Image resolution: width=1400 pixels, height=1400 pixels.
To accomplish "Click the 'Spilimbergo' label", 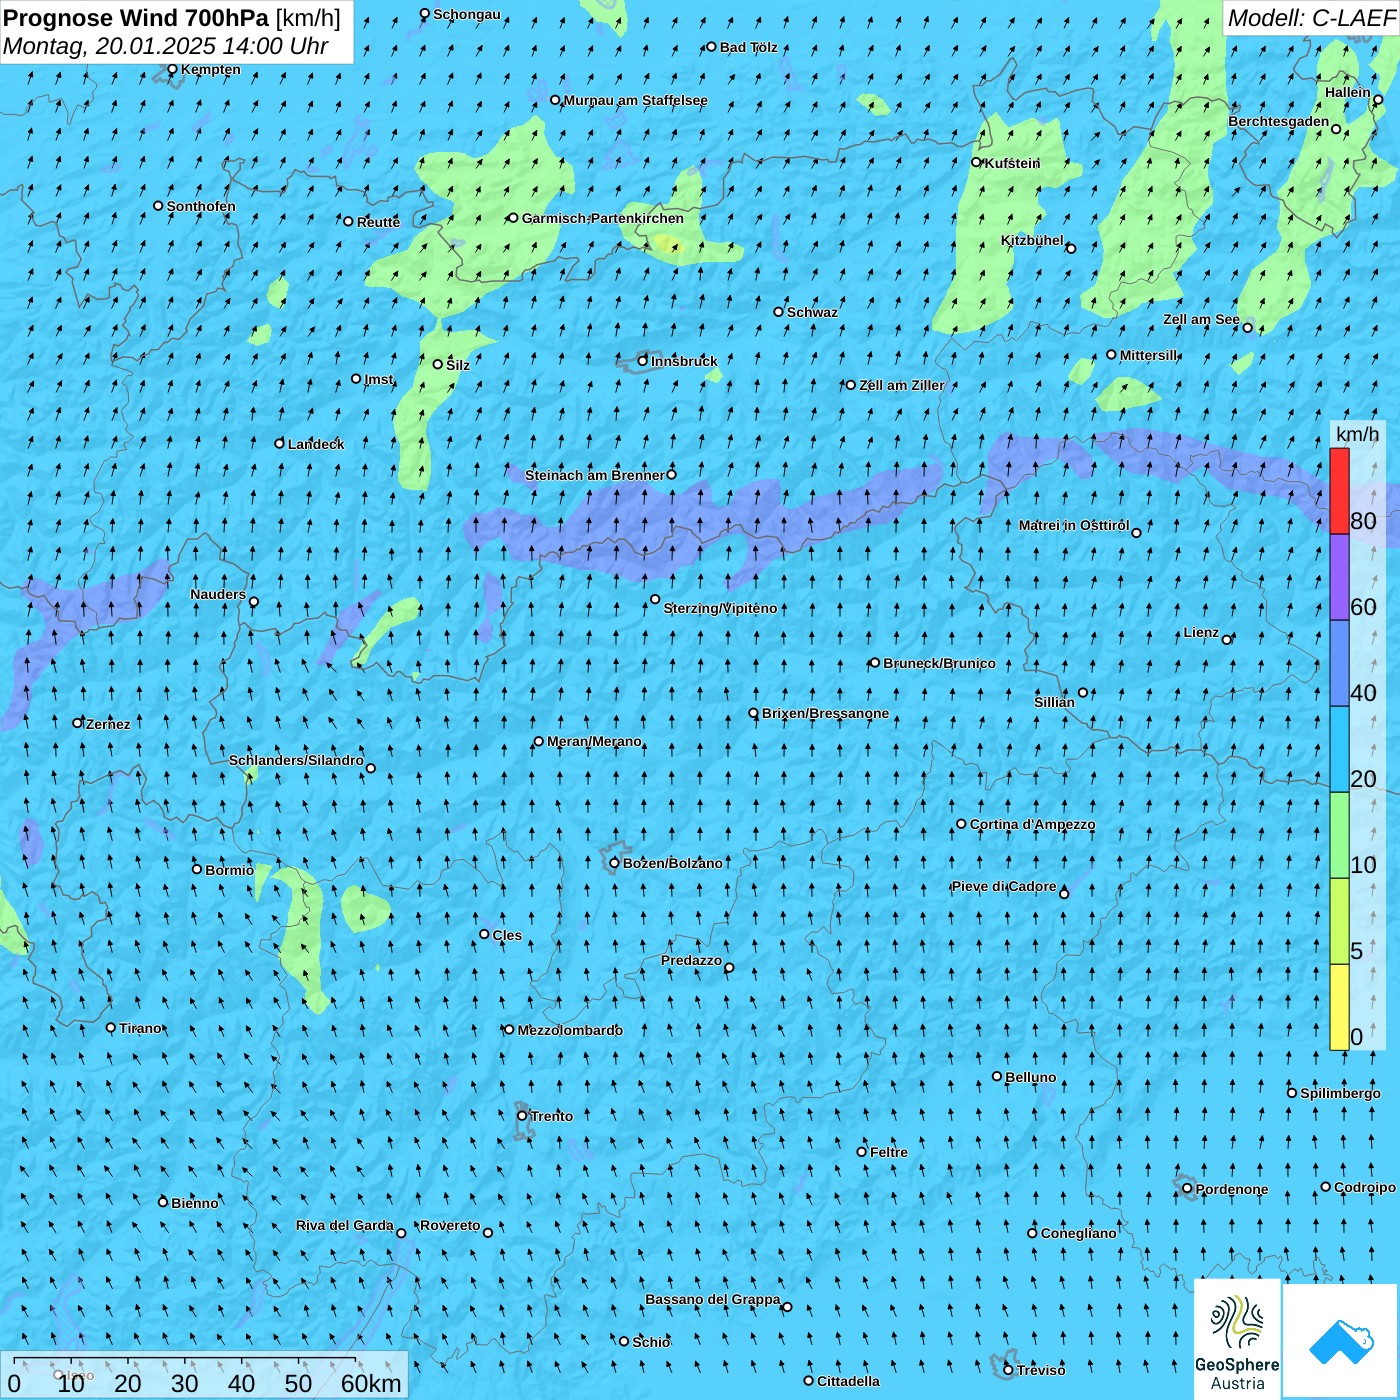I will pyautogui.click(x=1341, y=1093).
